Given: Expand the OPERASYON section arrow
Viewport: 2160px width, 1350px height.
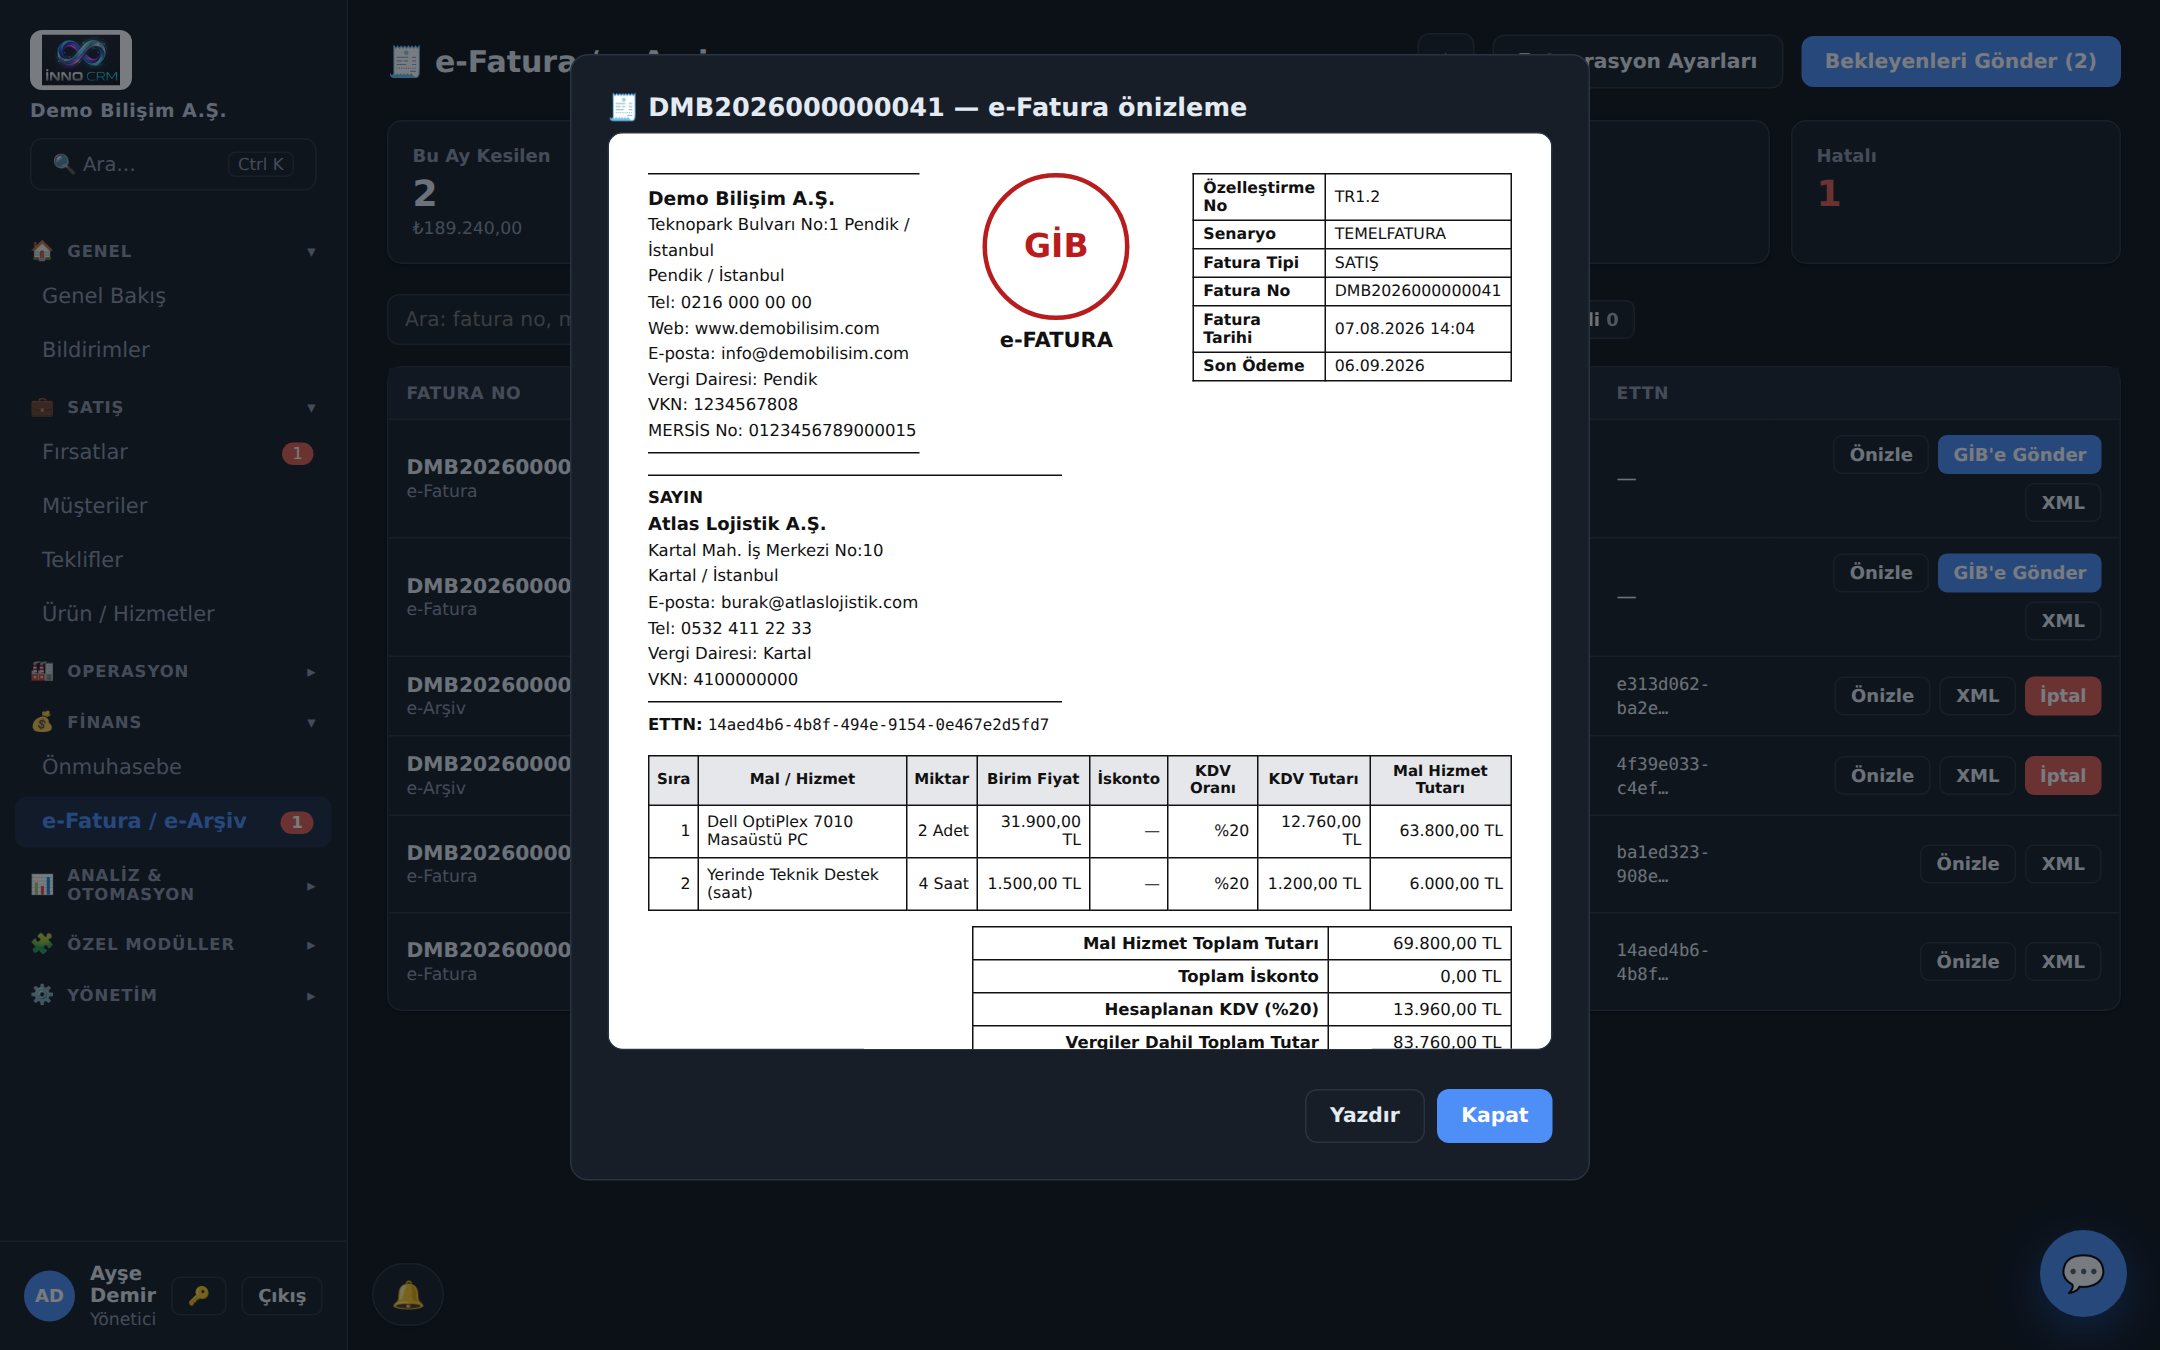Looking at the screenshot, I should (x=311, y=672).
